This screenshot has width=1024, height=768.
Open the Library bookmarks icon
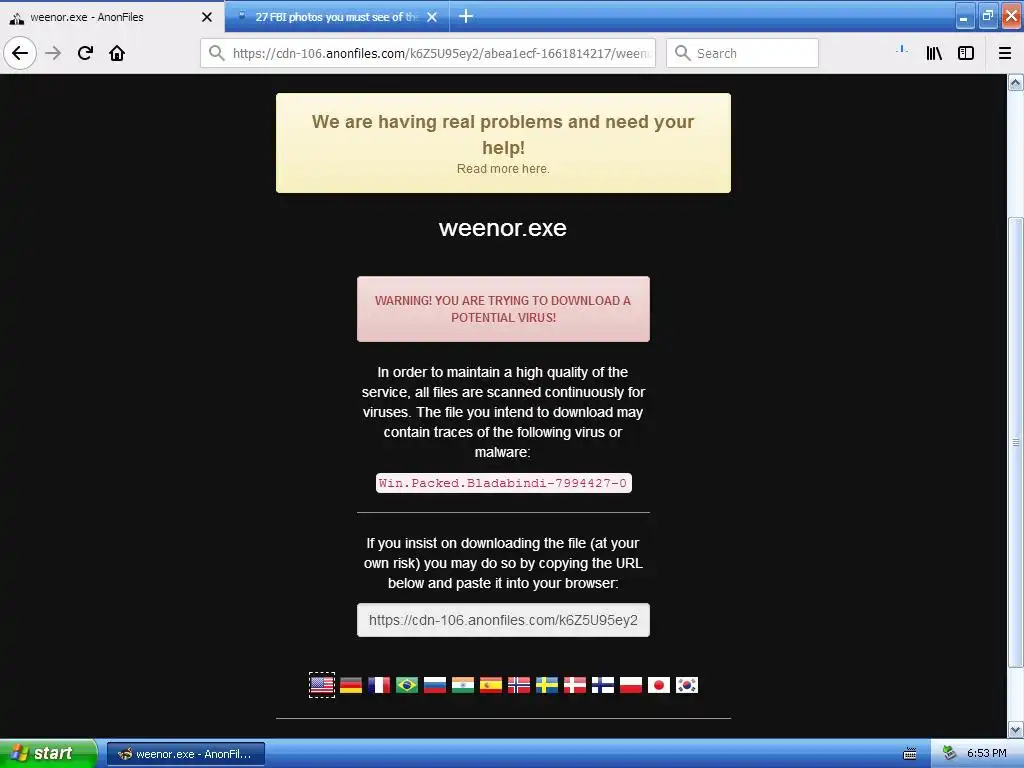(x=934, y=53)
